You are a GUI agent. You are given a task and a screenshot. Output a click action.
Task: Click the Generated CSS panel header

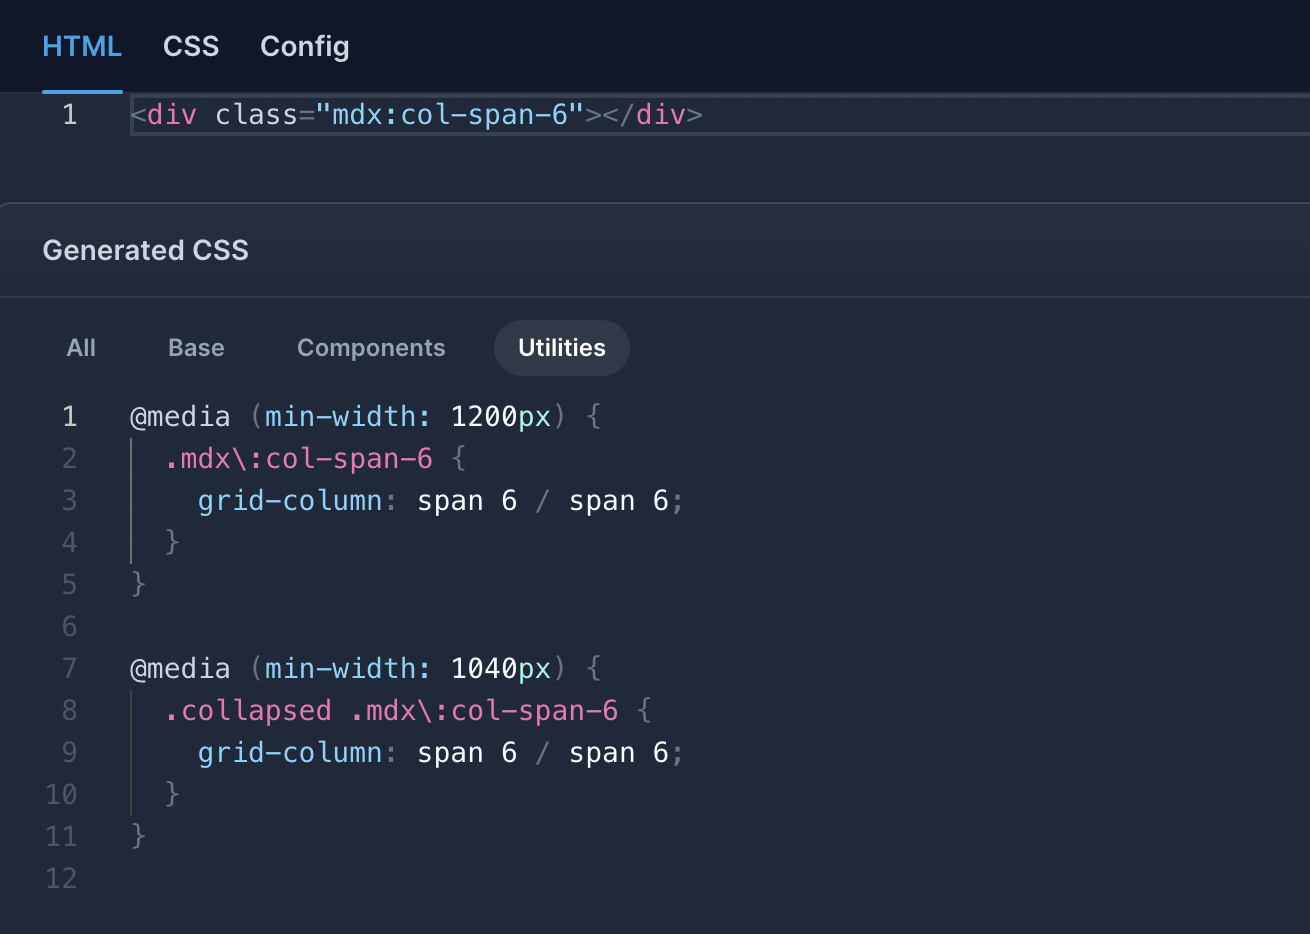[145, 250]
